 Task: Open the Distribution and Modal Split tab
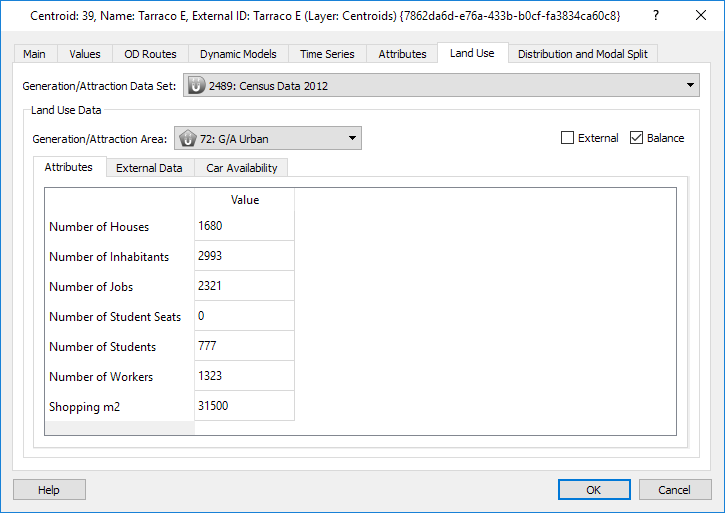point(583,54)
